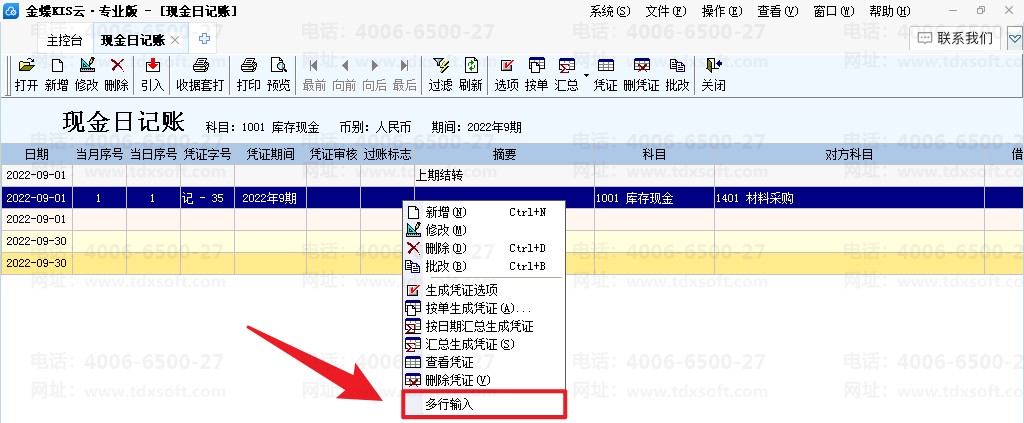Close the 现金日记账 tab

tap(174, 40)
